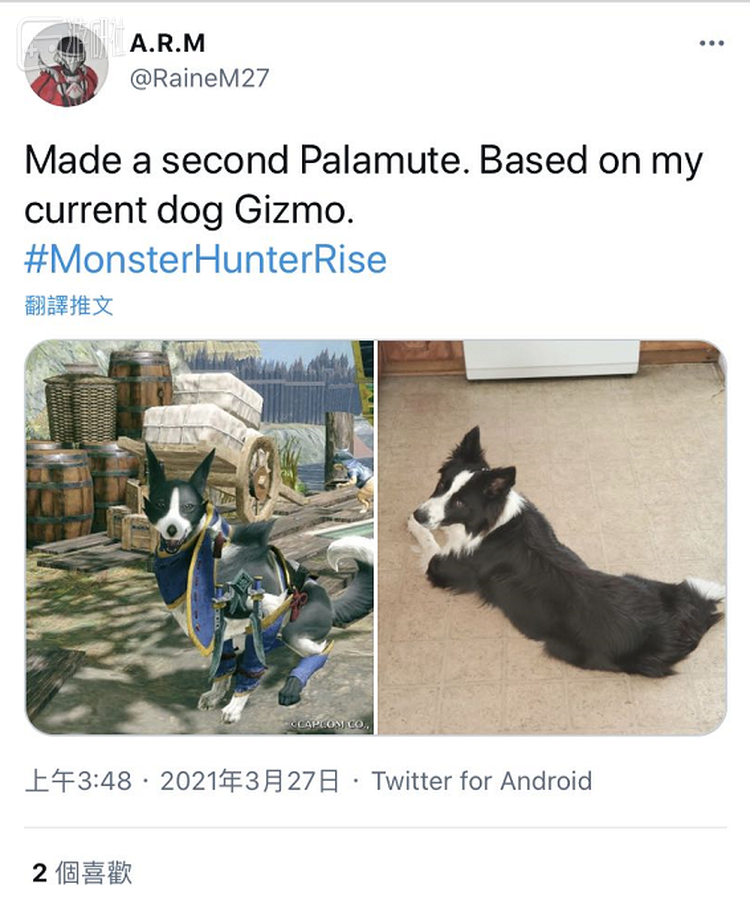The image size is (750, 900).
Task: View the 2 個喜歡 likes list
Action: (x=82, y=873)
